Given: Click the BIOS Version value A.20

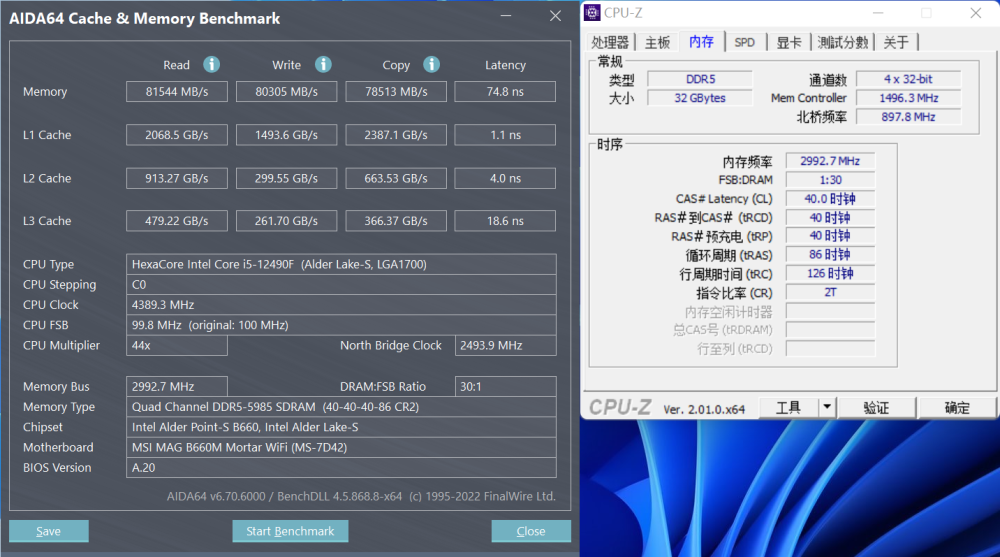Looking at the screenshot, I should point(341,468).
